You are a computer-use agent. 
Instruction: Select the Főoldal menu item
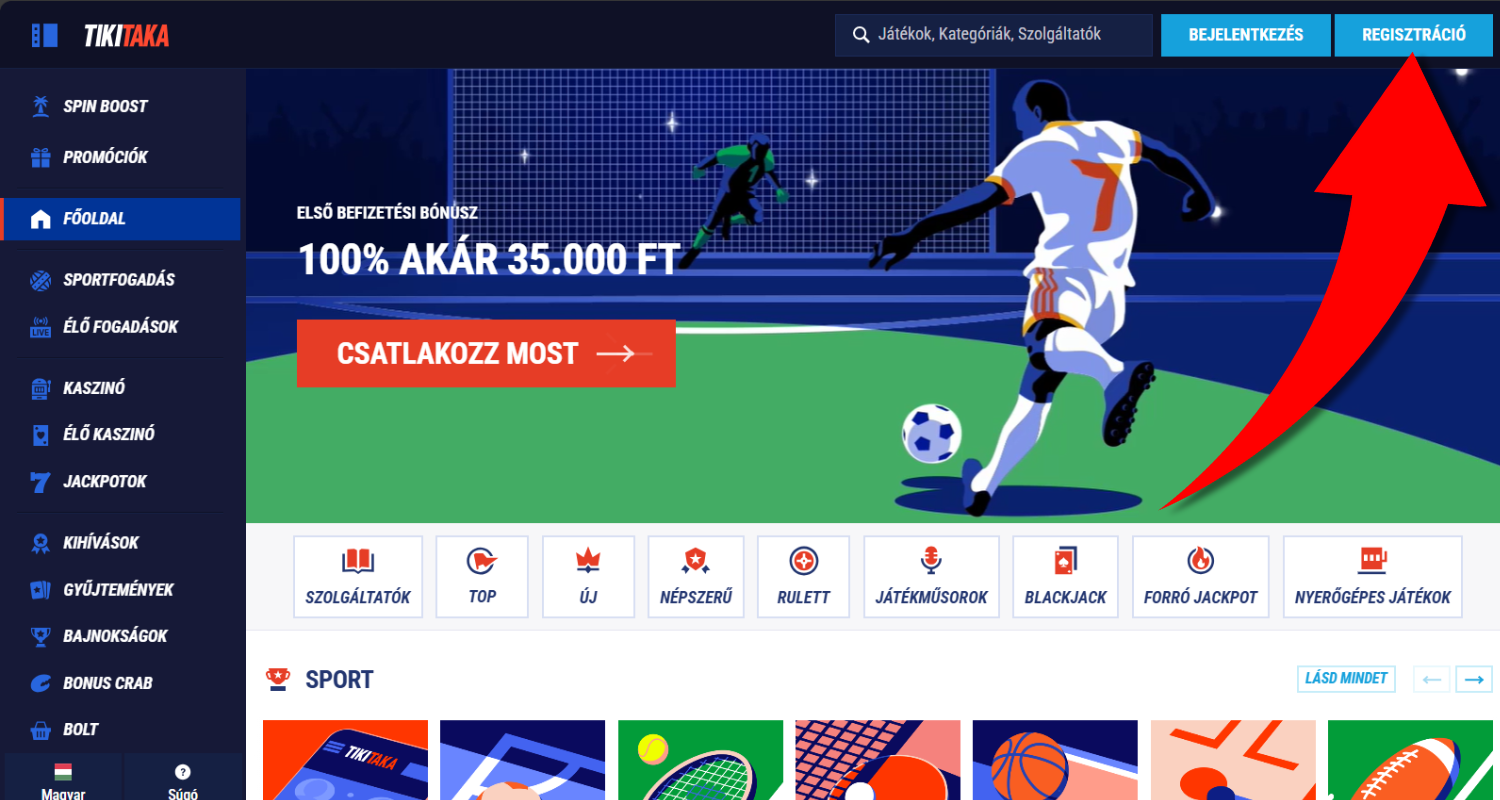(x=120, y=219)
